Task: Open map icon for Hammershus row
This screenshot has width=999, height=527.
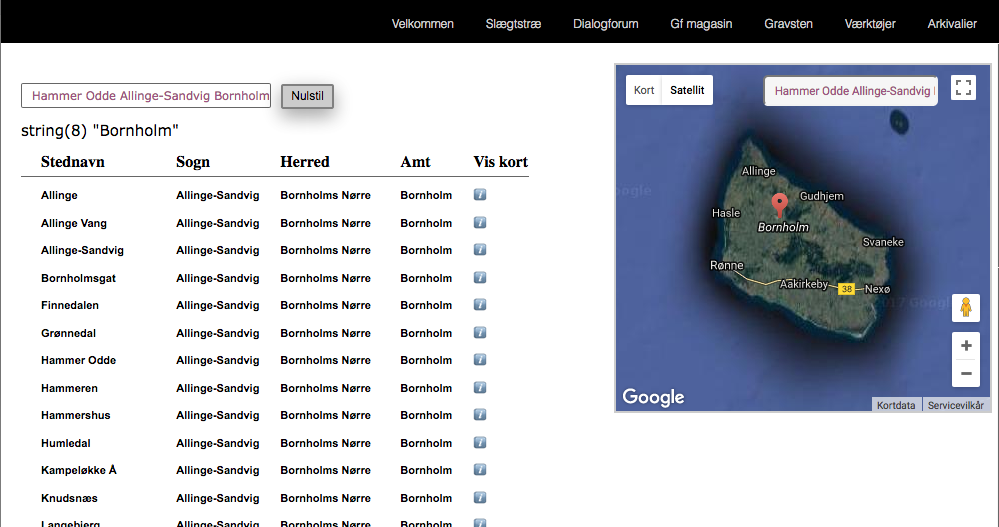Action: coord(480,415)
